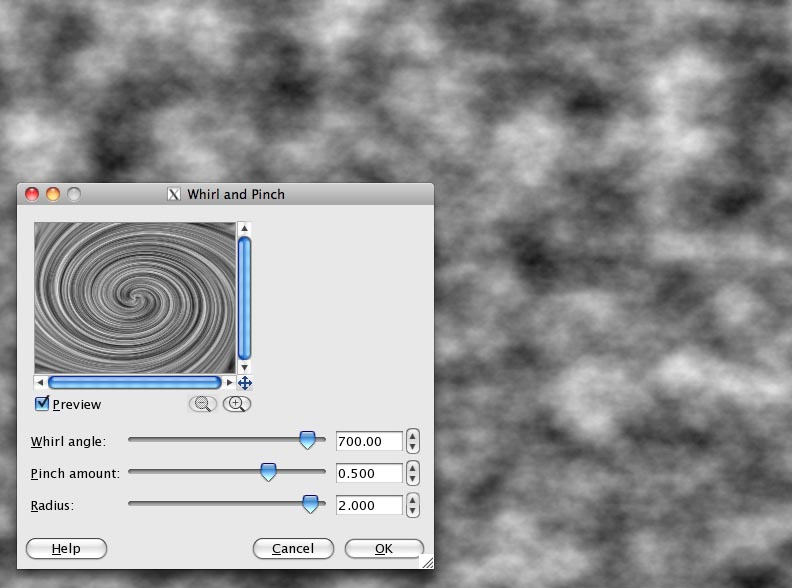Click the Radius value field
Screen dimensions: 792x588
pyautogui.click(x=369, y=505)
